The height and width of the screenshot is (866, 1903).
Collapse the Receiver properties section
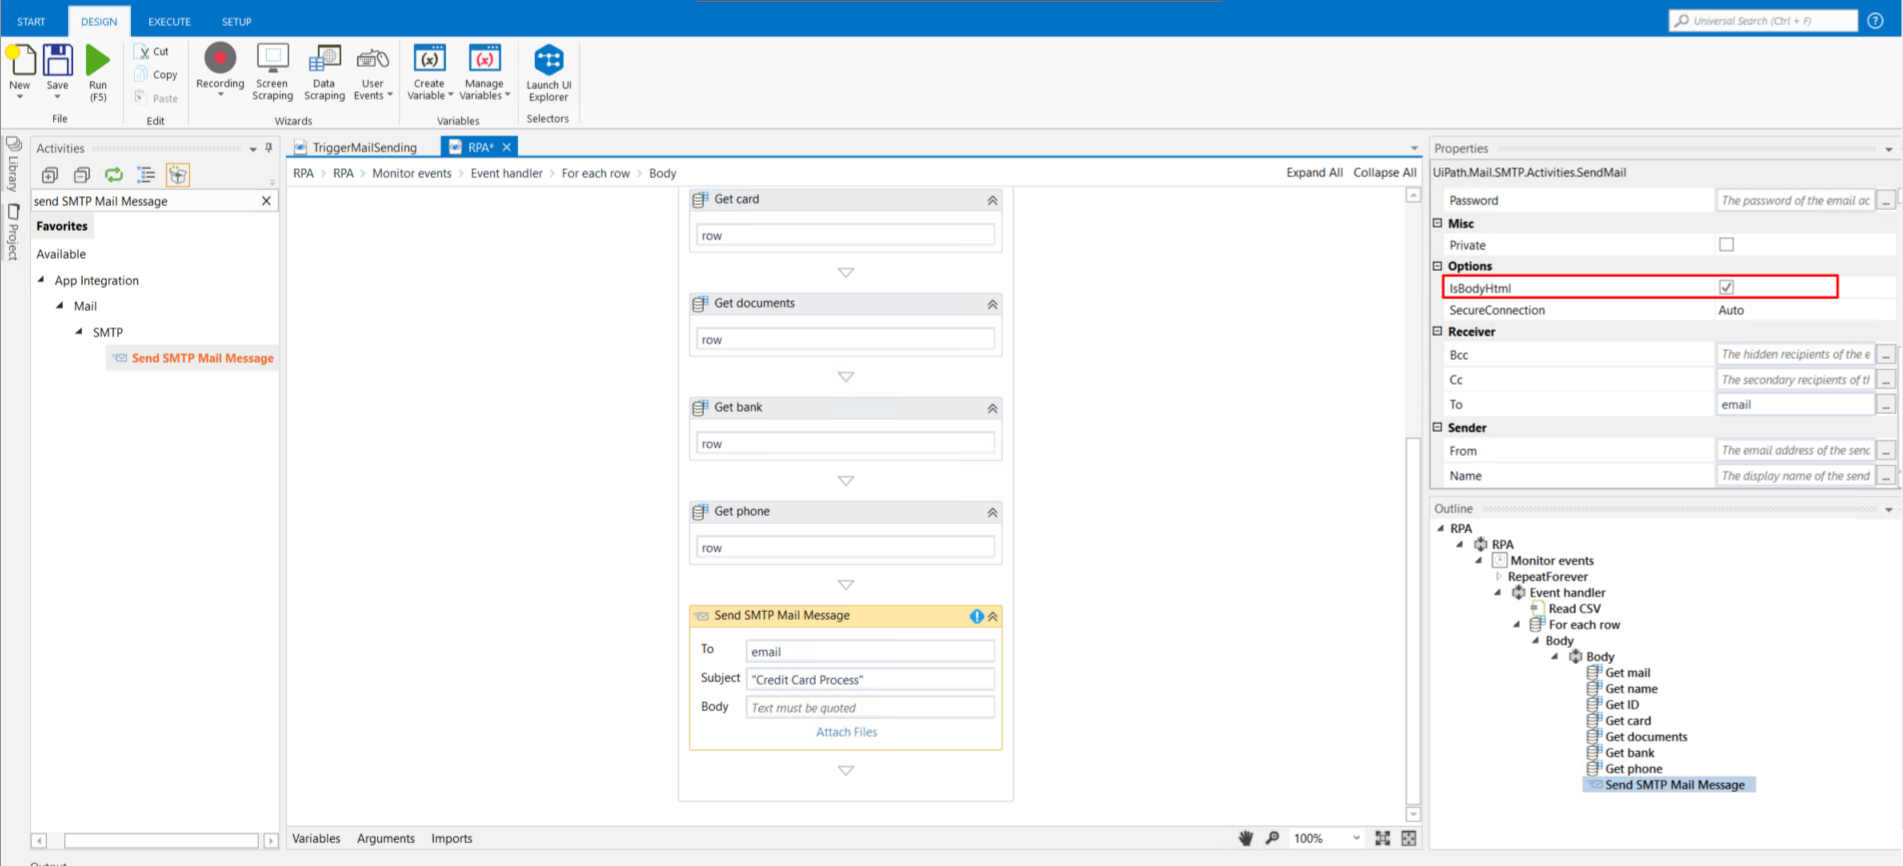1438,332
